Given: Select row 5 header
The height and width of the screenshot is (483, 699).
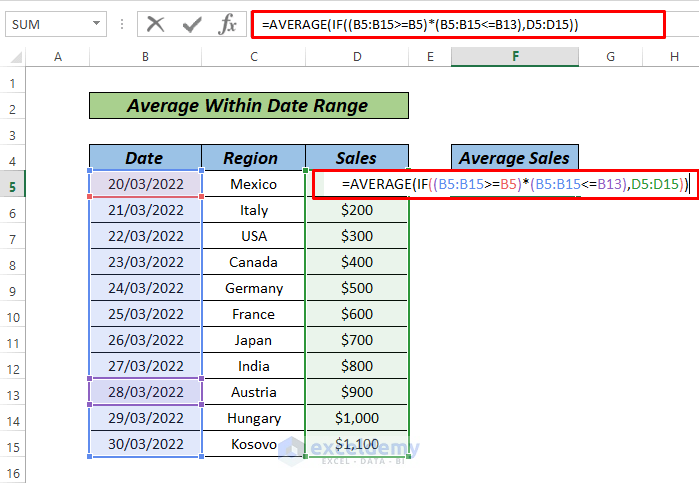Looking at the screenshot, I should tap(14, 185).
